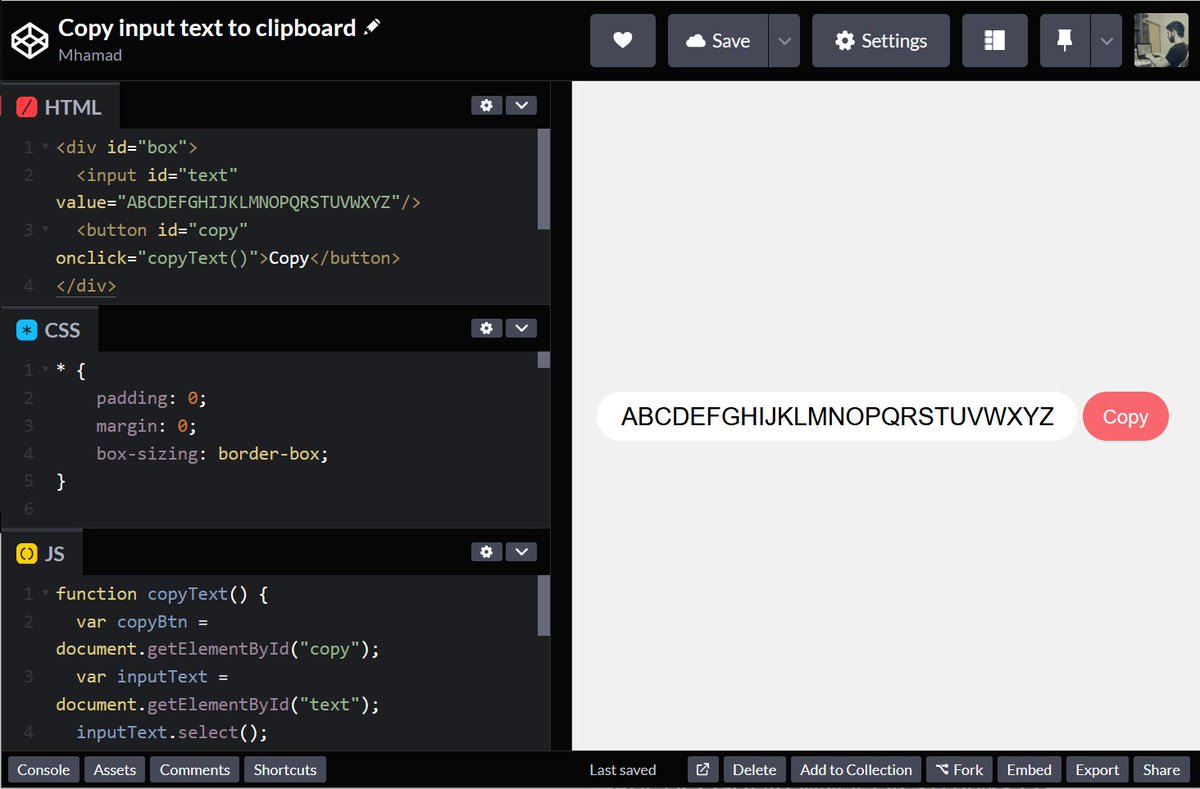Click the user profile avatar
Viewport: 1200px width, 789px height.
(1160, 40)
